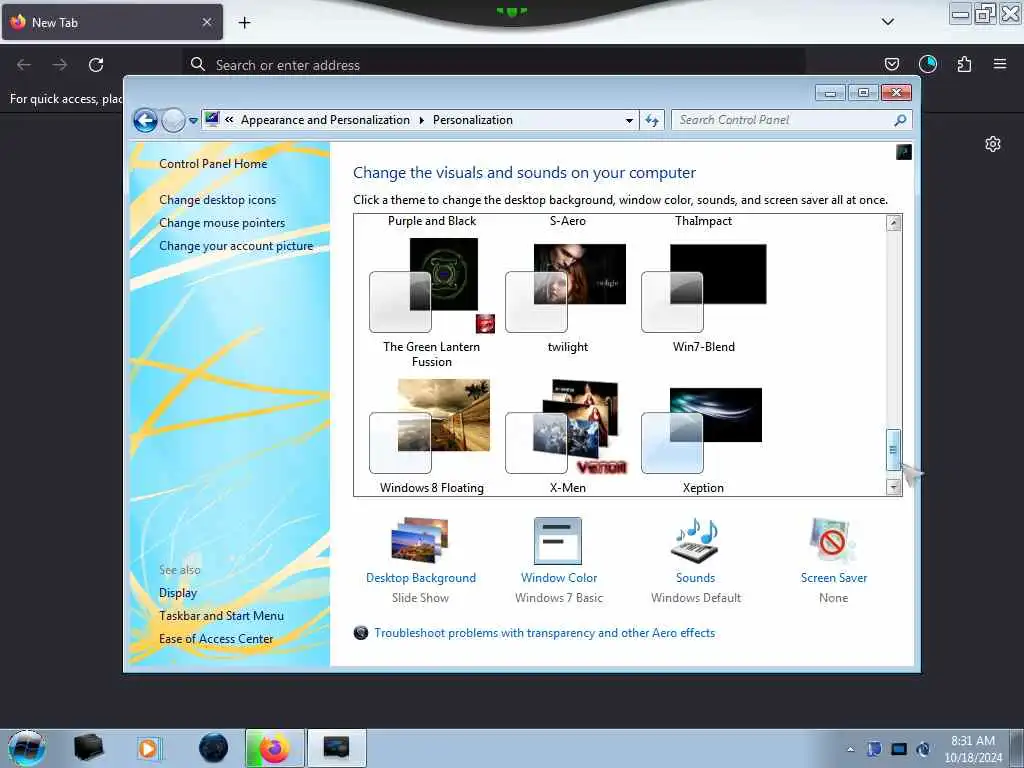Click Personalization breadcrumb segment
Image resolution: width=1024 pixels, height=768 pixels.
pos(473,120)
